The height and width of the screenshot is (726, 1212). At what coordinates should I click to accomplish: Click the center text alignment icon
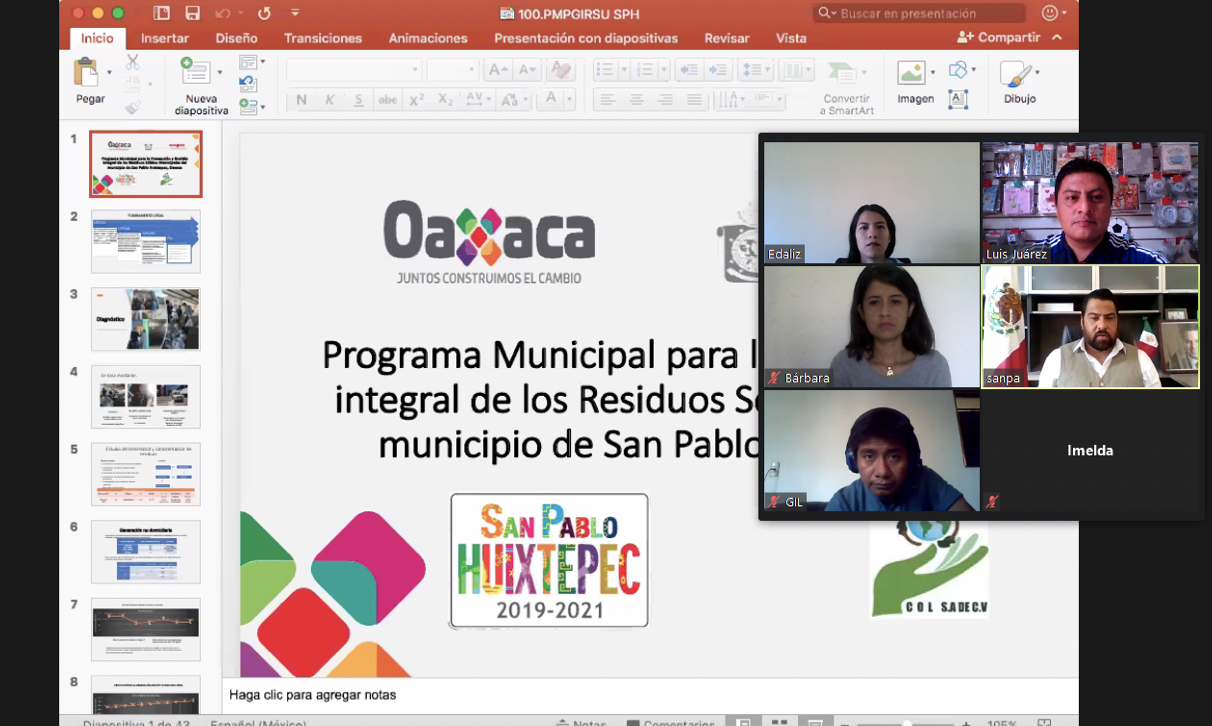coord(636,100)
